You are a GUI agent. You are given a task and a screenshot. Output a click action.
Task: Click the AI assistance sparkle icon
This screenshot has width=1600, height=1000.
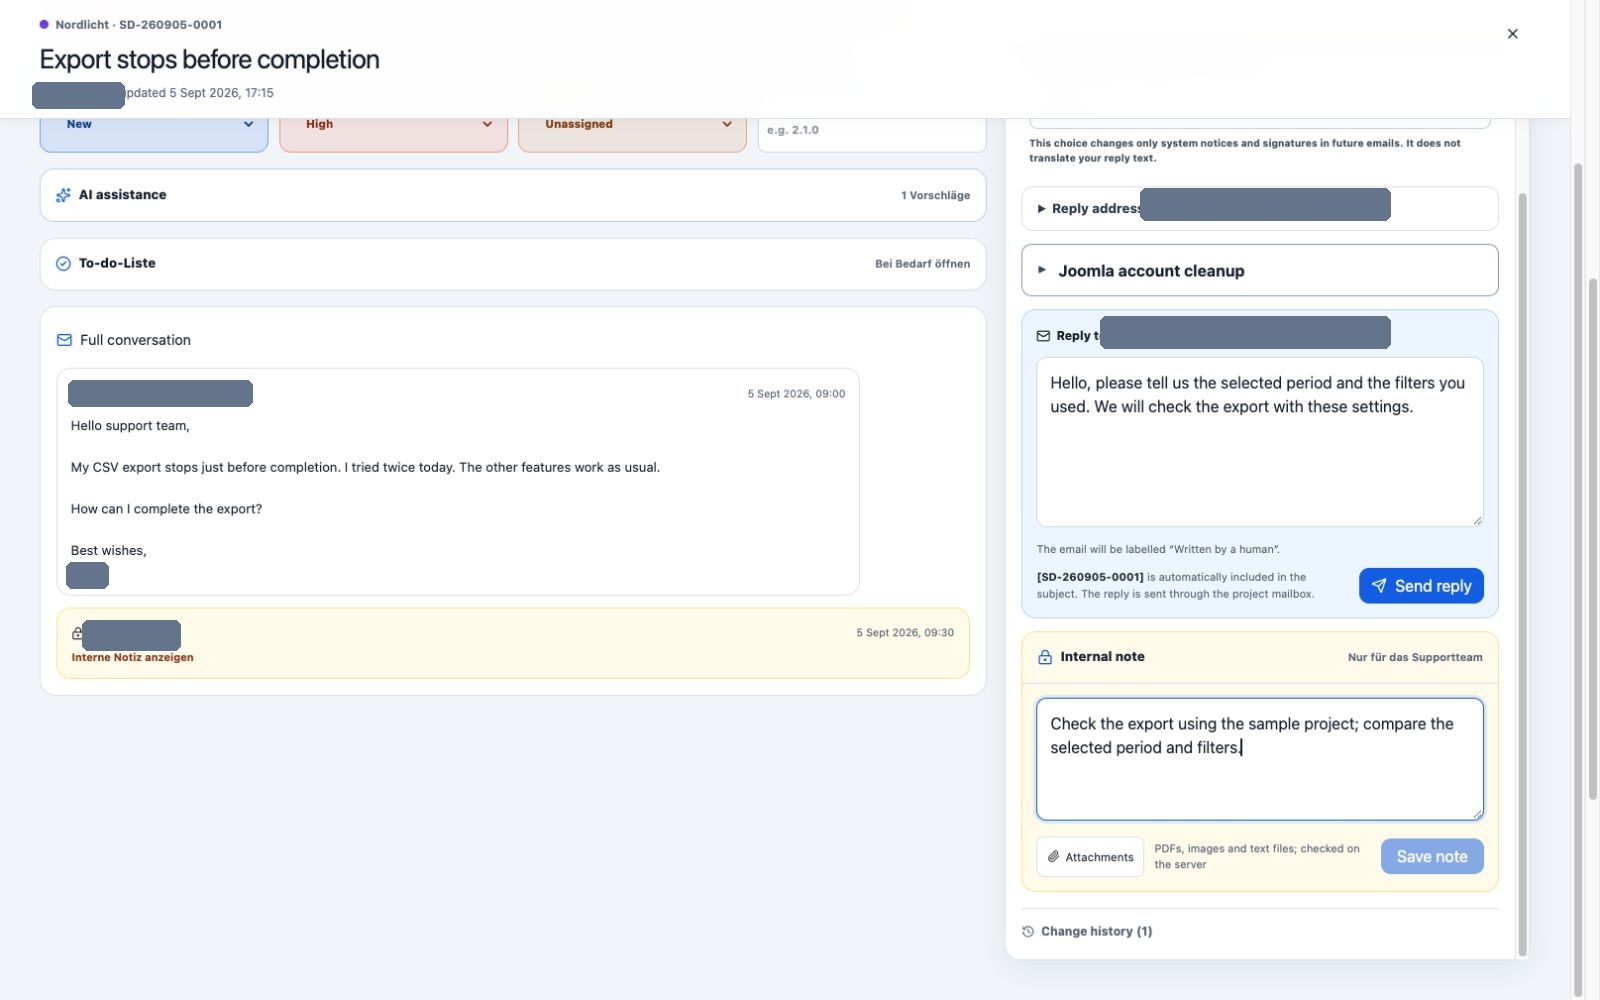[63, 195]
